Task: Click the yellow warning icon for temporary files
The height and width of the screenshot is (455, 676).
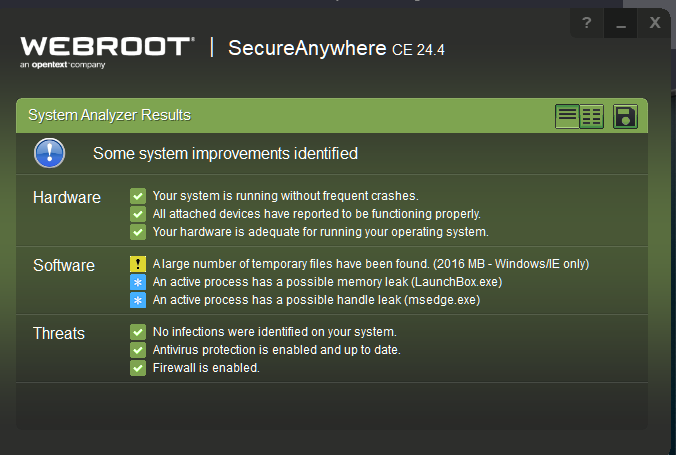Action: tap(138, 264)
